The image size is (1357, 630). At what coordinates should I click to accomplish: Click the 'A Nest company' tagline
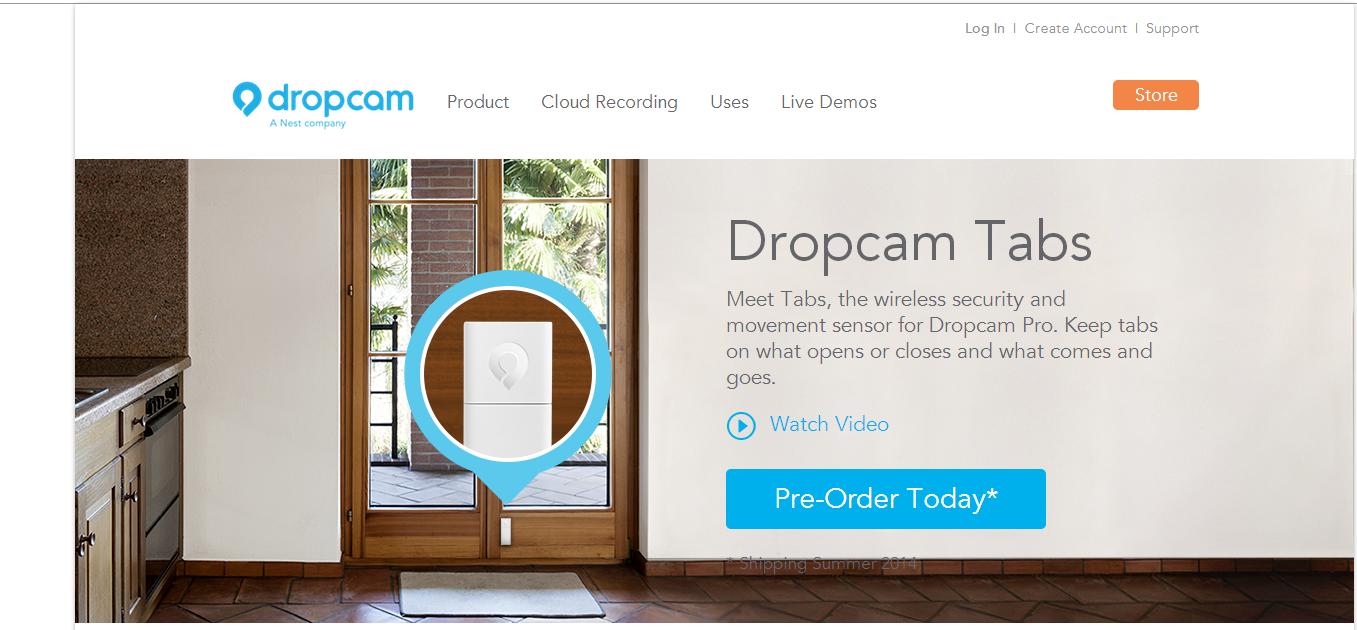click(307, 124)
